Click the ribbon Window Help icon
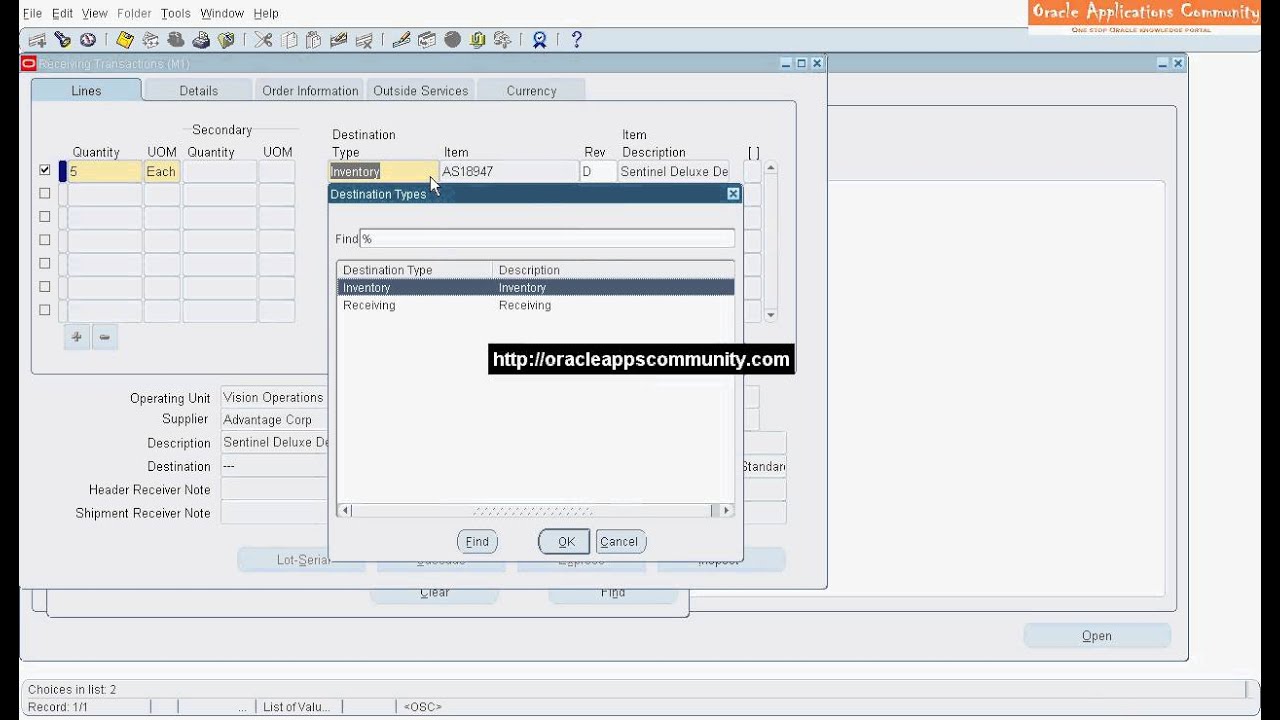This screenshot has height=720, width=1280. (x=540, y=40)
